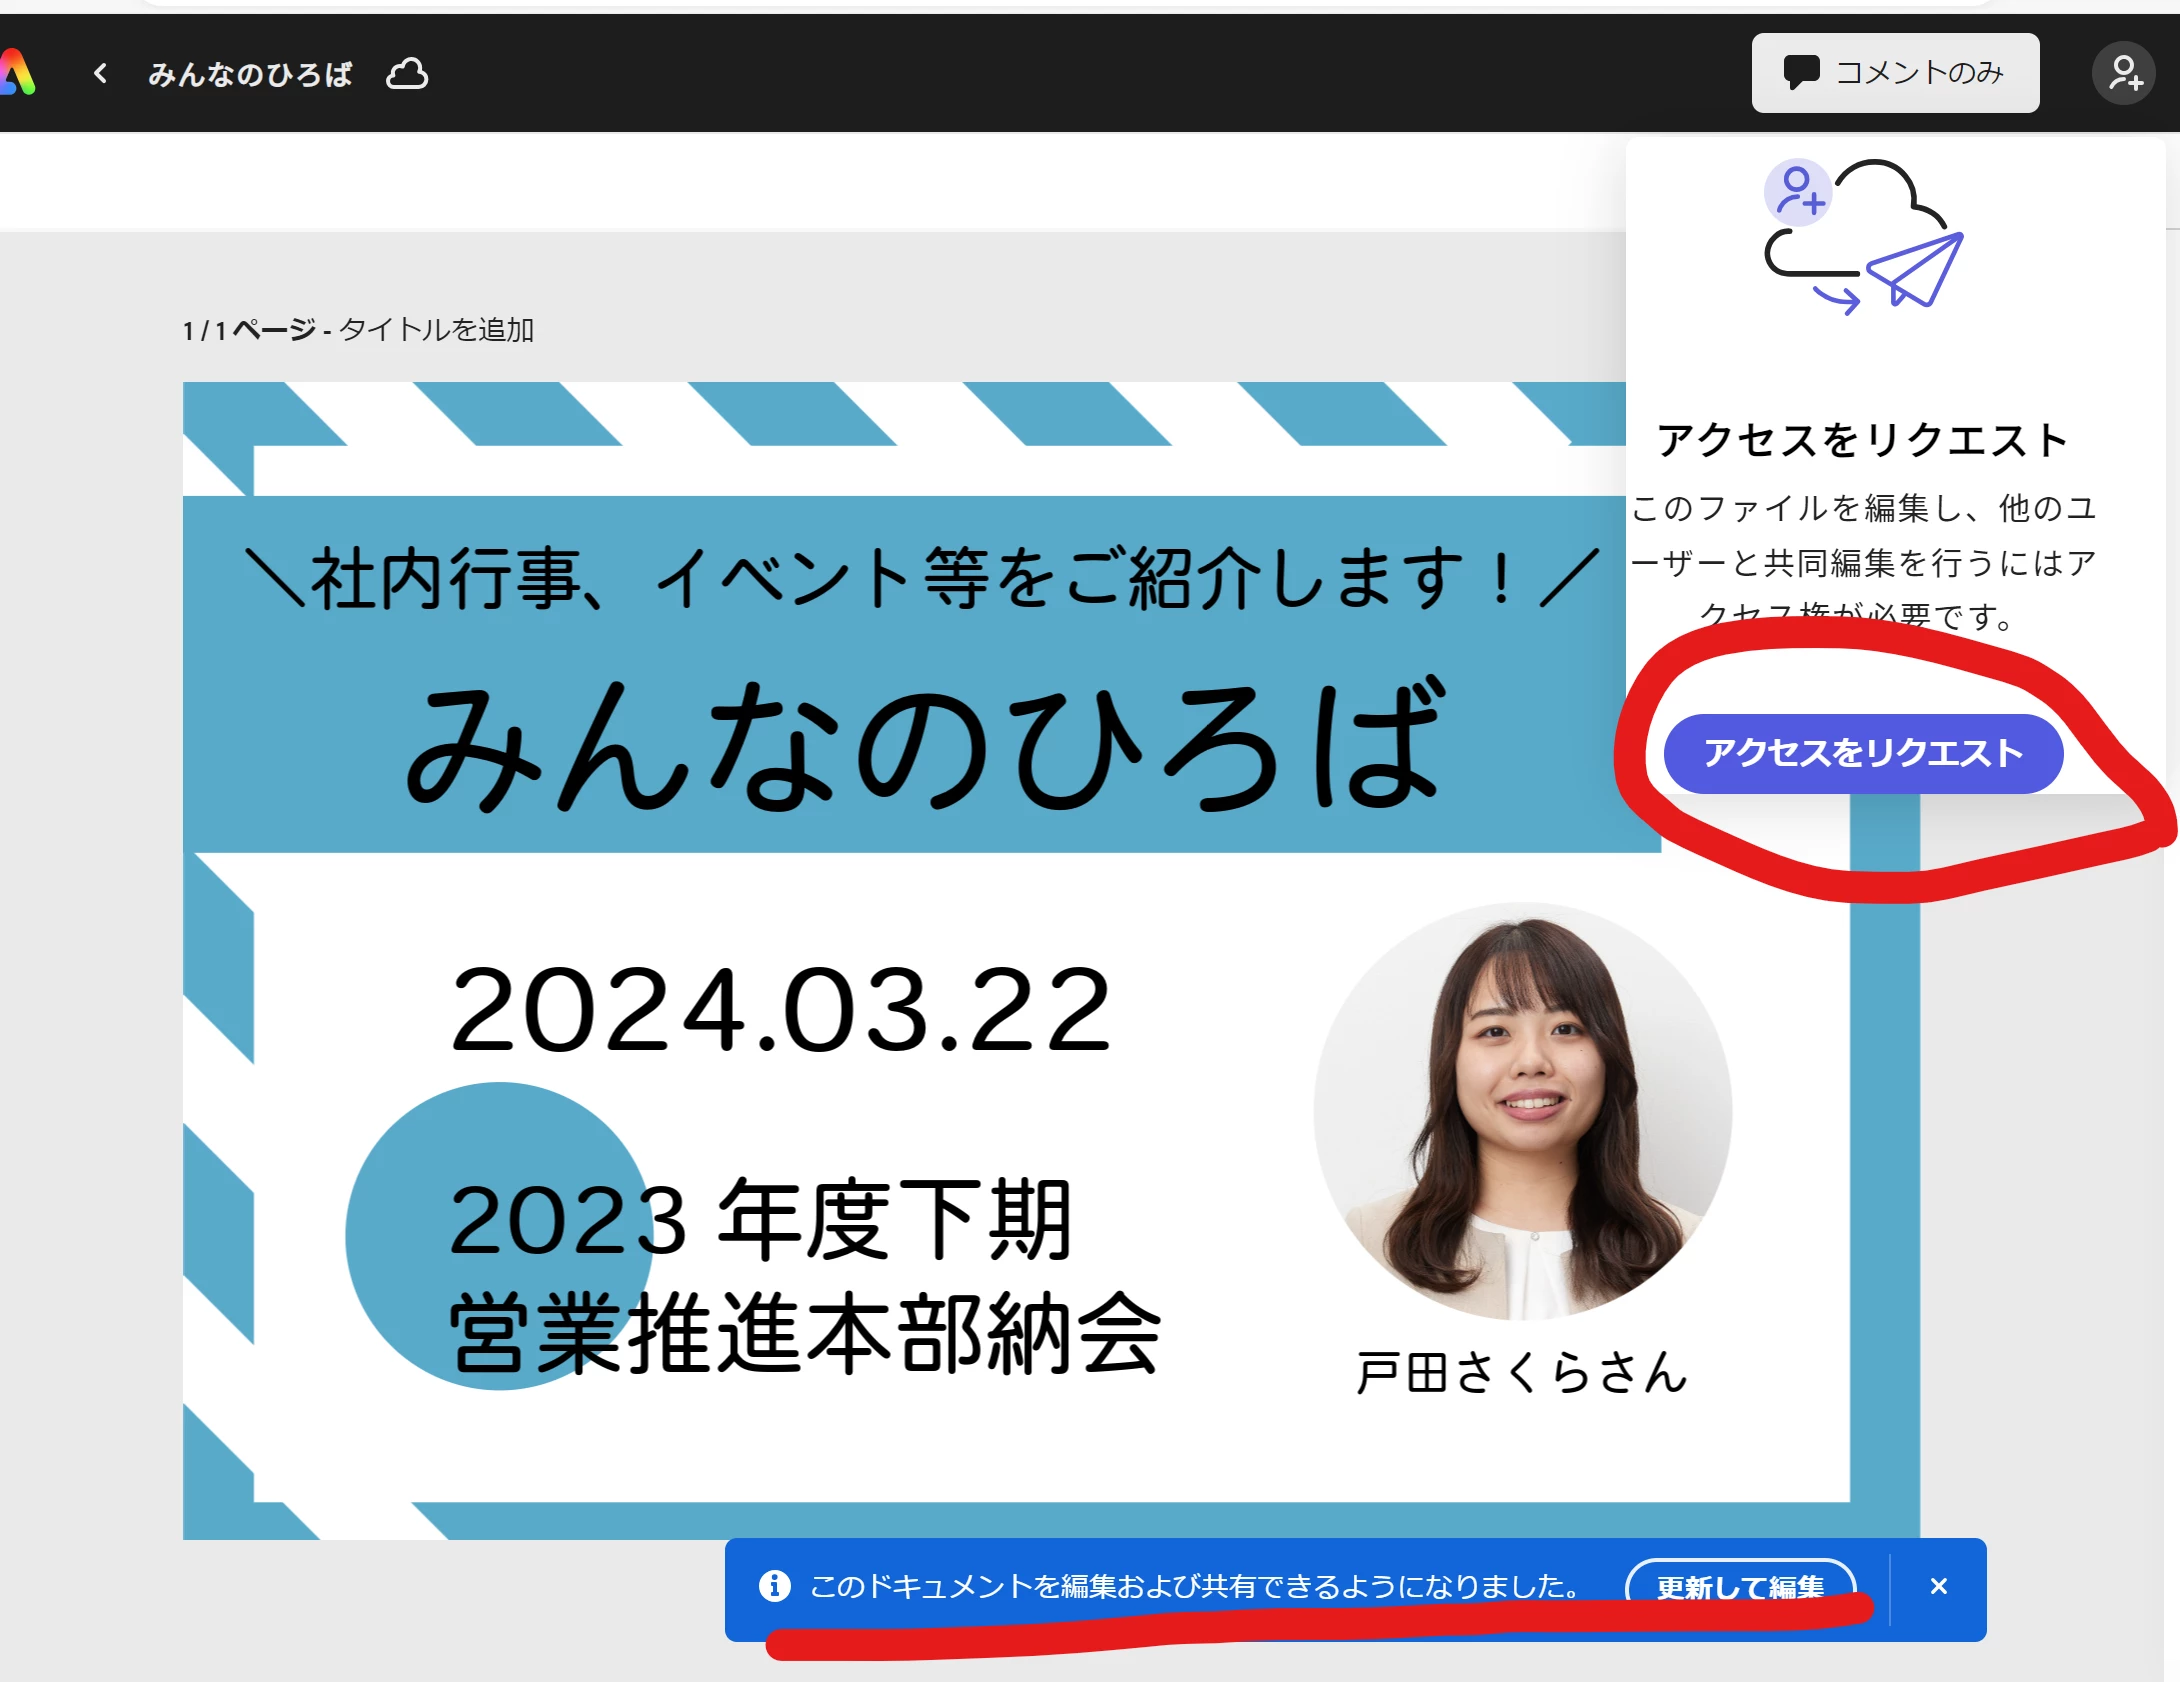The height and width of the screenshot is (1682, 2180).
Task: Click the 戸田さくらさん name caption
Action: point(1521,1372)
